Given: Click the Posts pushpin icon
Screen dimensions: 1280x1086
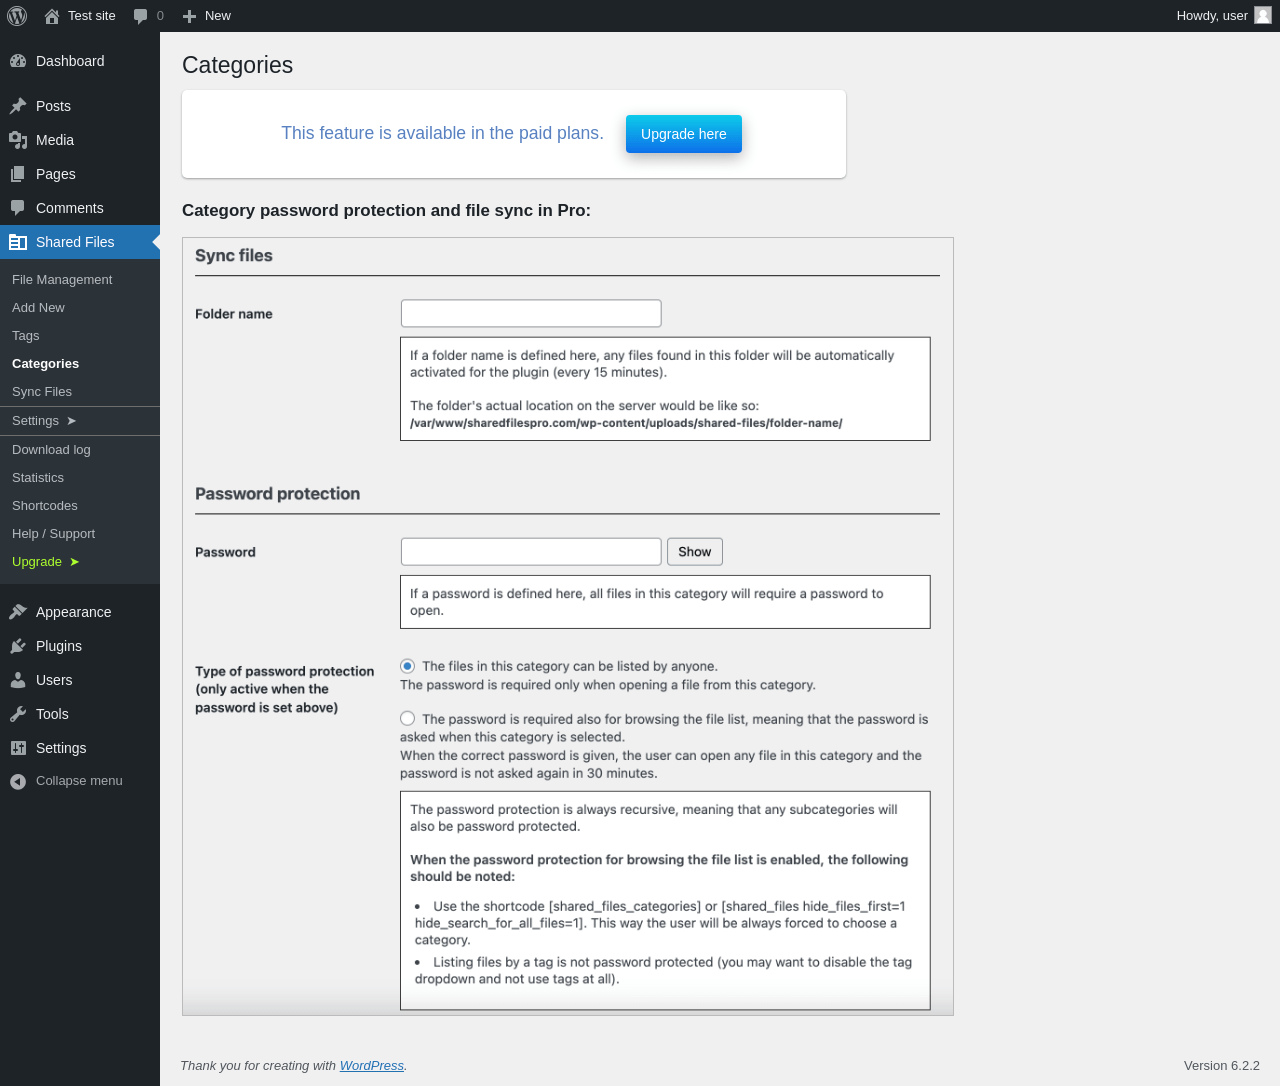Looking at the screenshot, I should 18,106.
